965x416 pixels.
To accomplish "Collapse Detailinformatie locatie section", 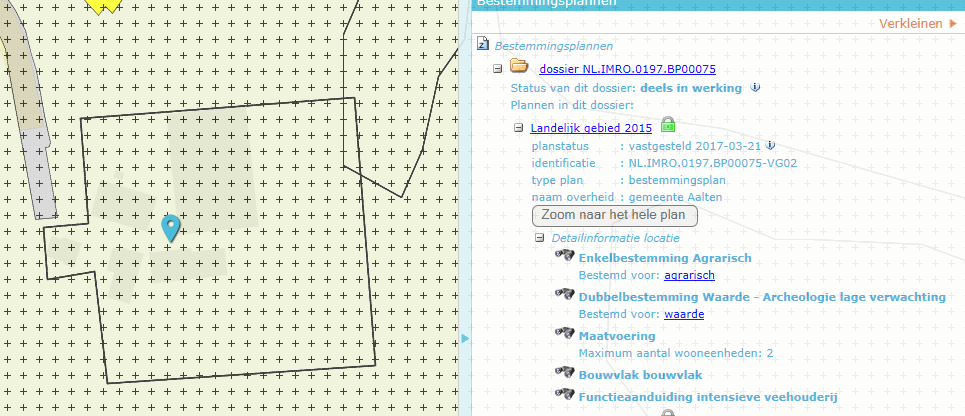I will [540, 238].
